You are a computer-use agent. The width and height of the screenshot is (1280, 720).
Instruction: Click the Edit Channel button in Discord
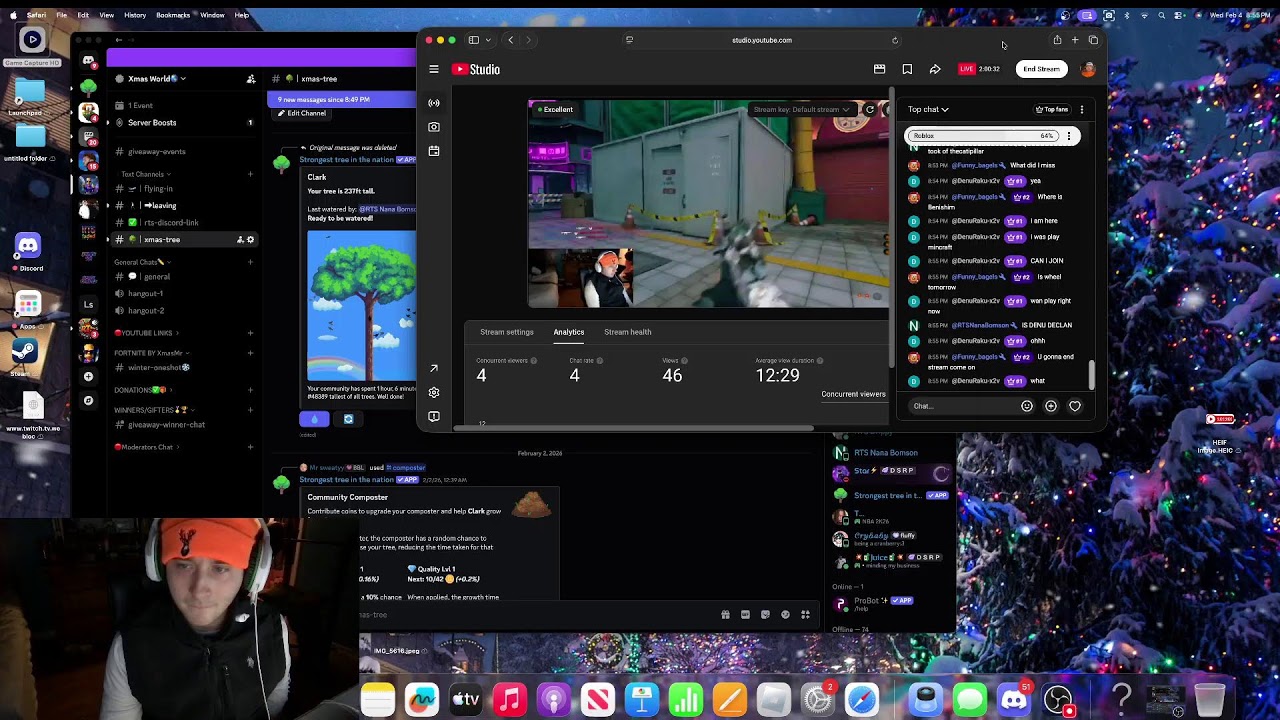(302, 113)
